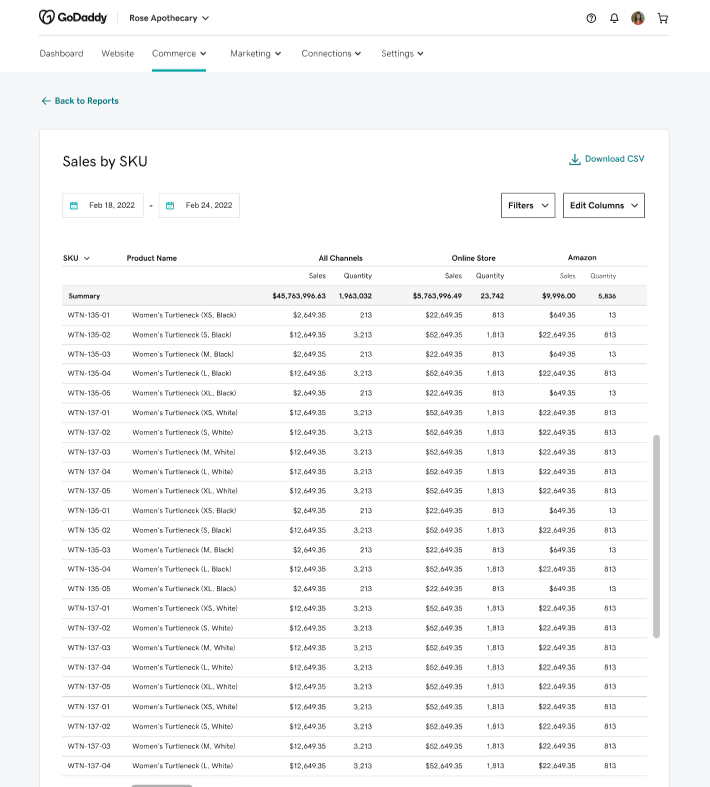Go to the Dashboard tab
The height and width of the screenshot is (787, 710).
click(61, 54)
